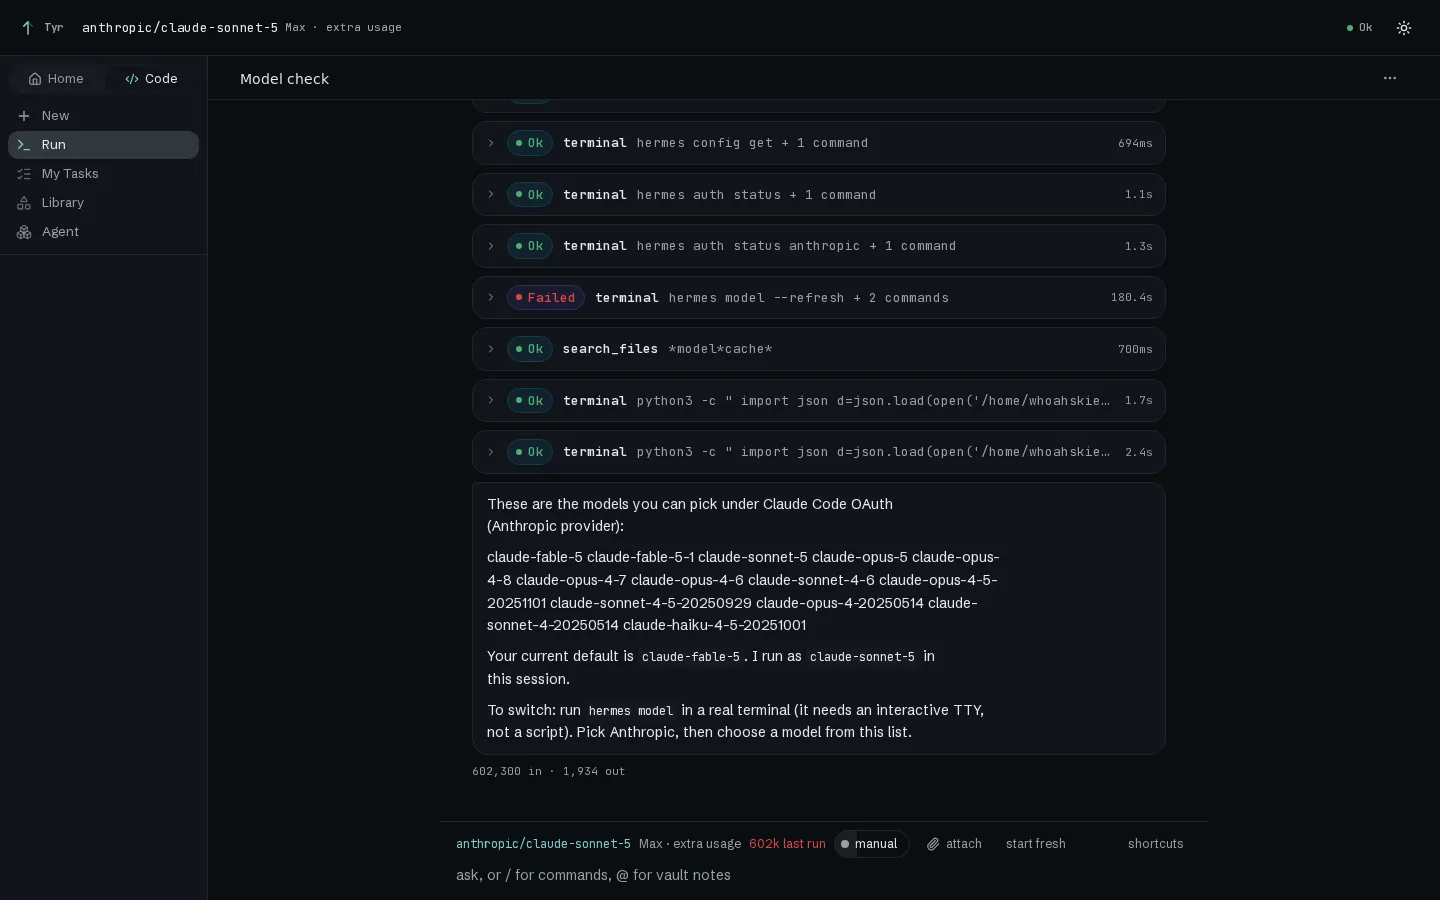Click the start fresh button
Image resolution: width=1440 pixels, height=900 pixels.
[1035, 844]
